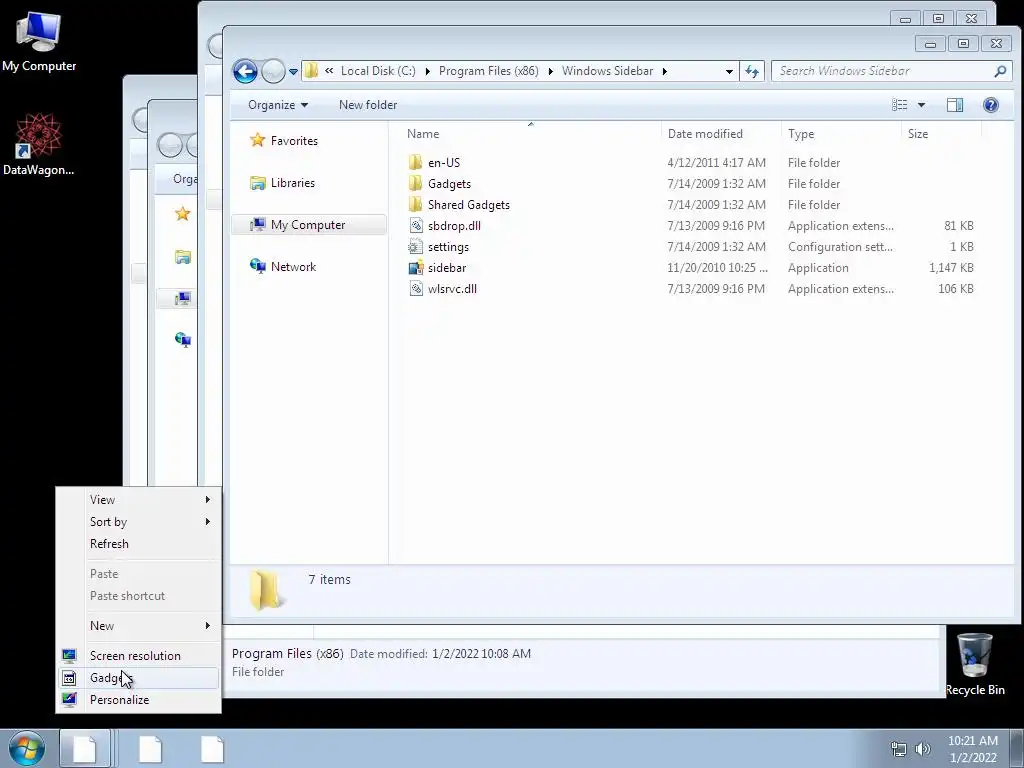Open the My Computer desktop icon
This screenshot has width=1024, height=768.
pos(39,40)
